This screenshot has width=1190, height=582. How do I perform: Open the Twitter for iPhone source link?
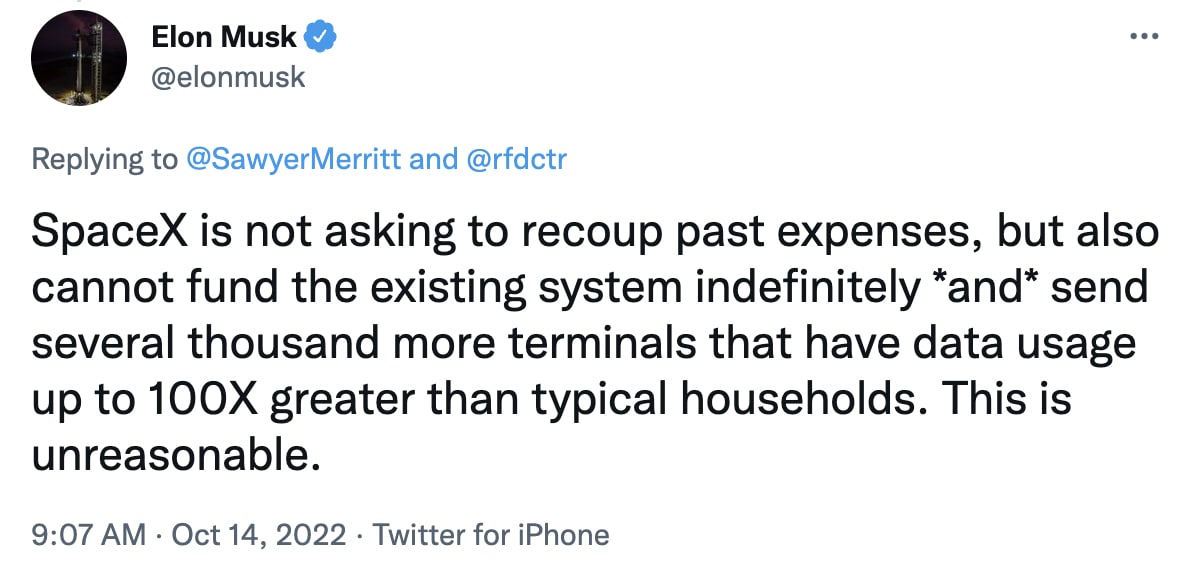click(x=491, y=535)
